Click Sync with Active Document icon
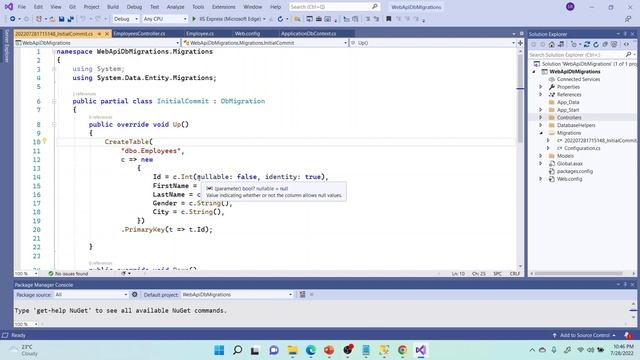640x360 pixels. point(587,44)
